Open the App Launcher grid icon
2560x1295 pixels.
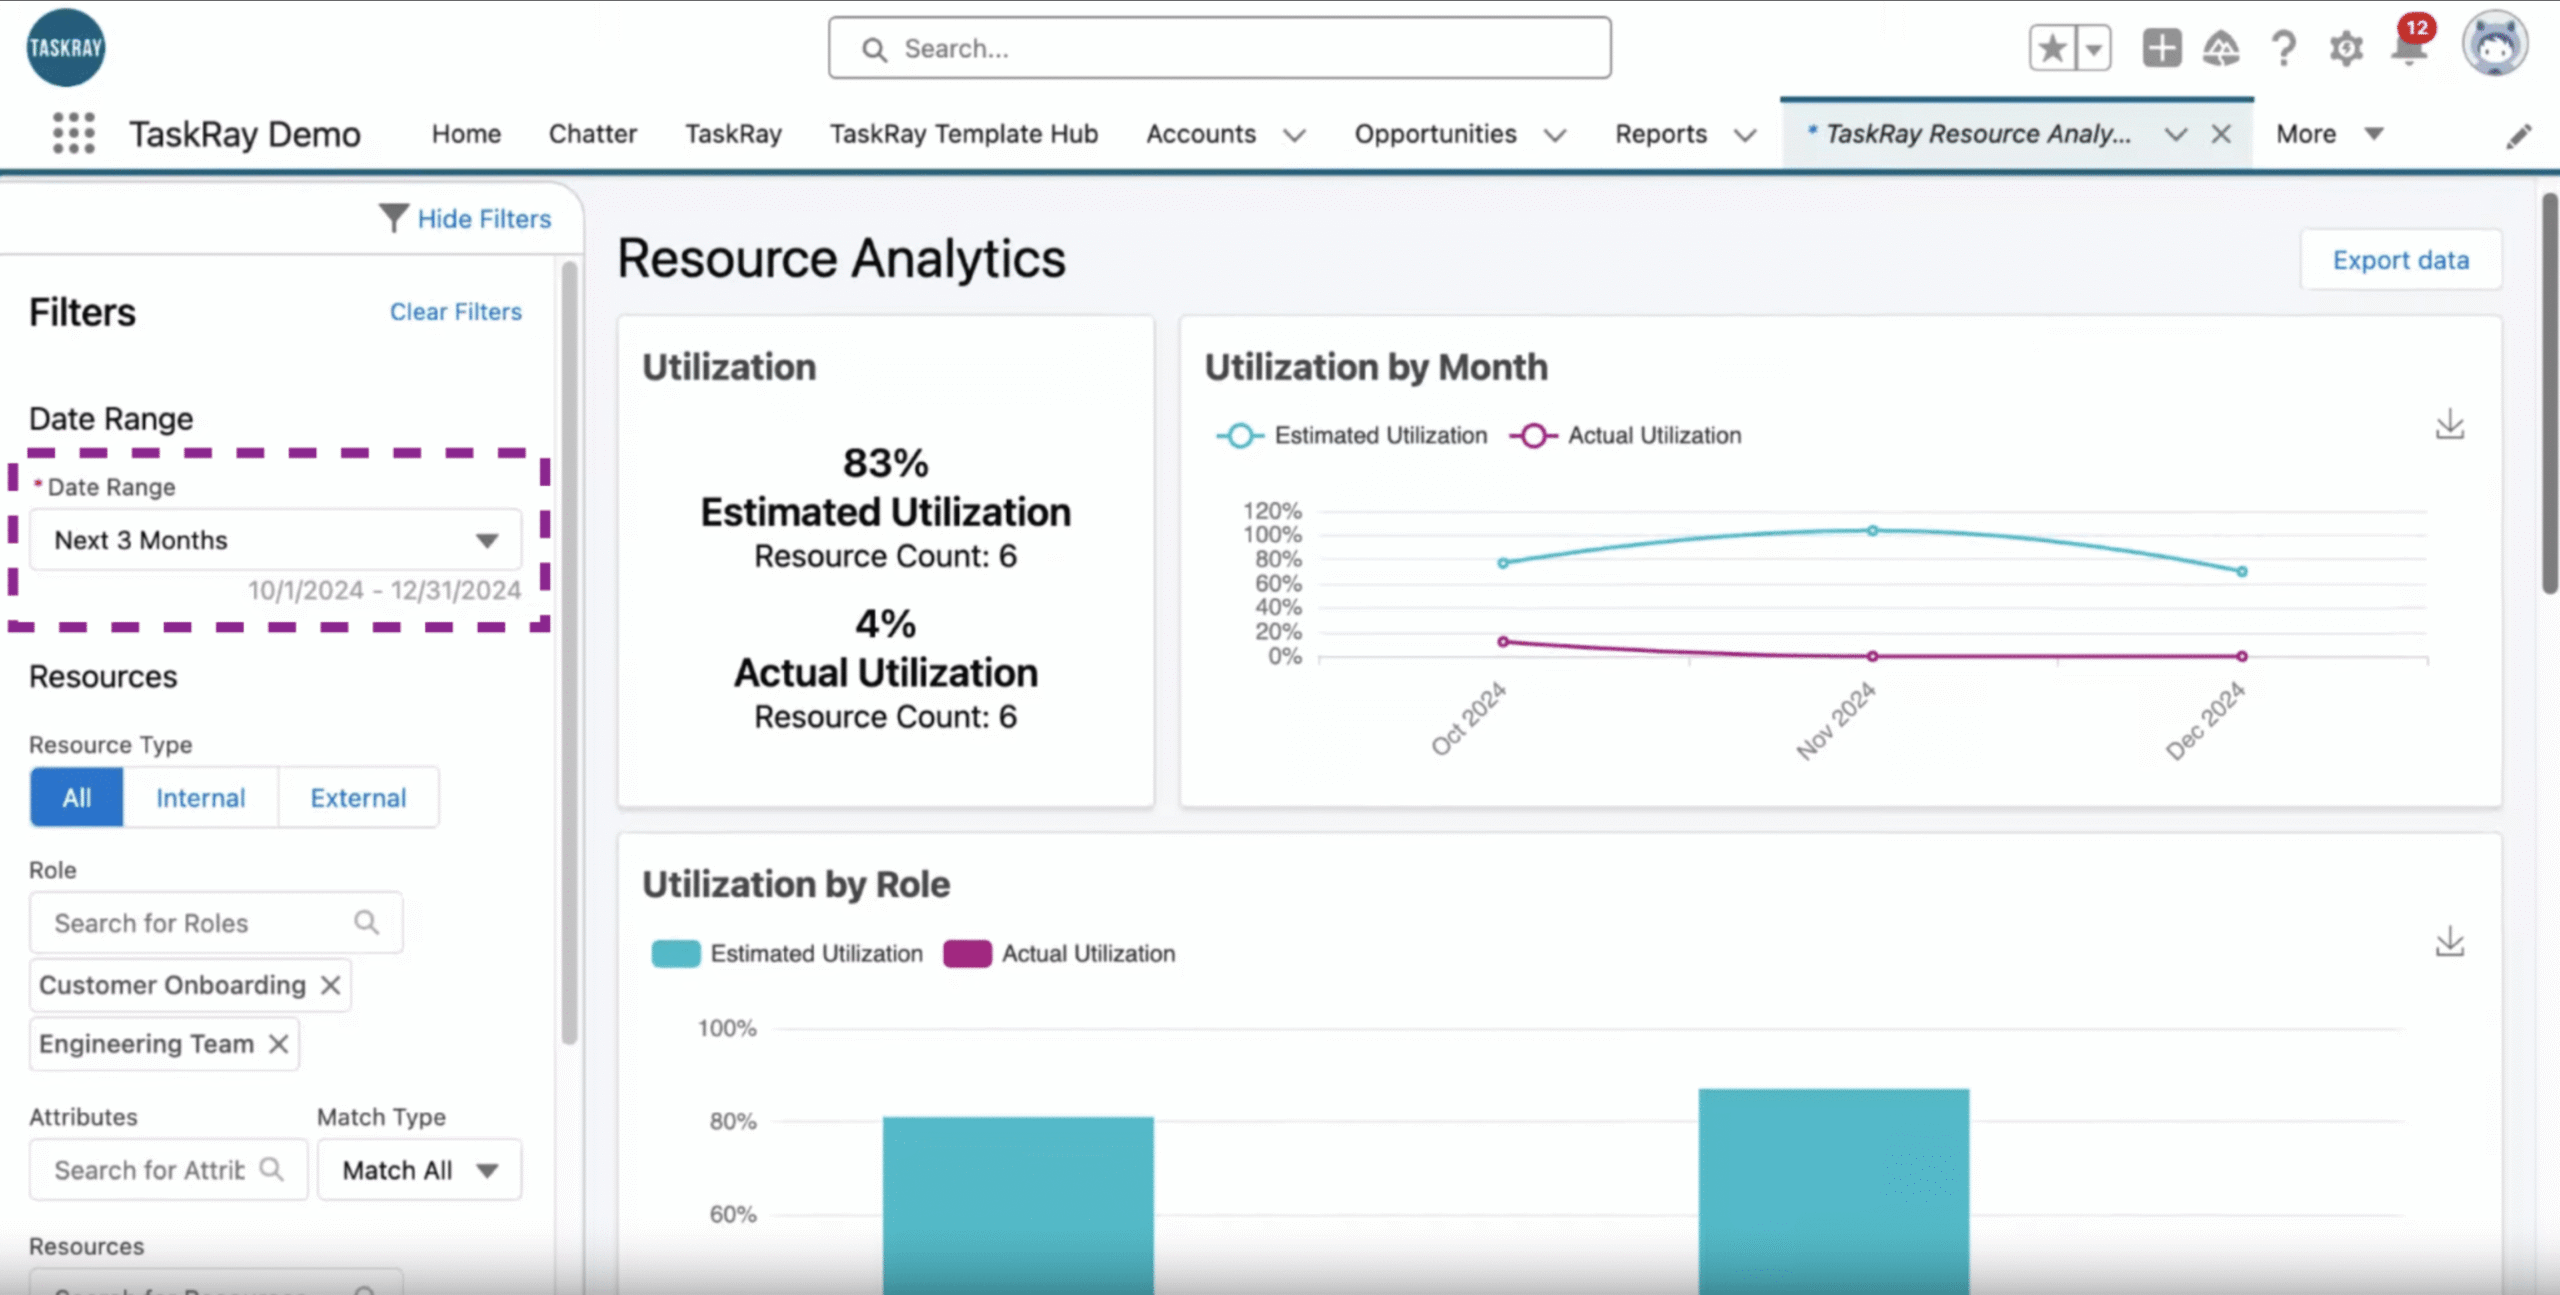pos(73,133)
